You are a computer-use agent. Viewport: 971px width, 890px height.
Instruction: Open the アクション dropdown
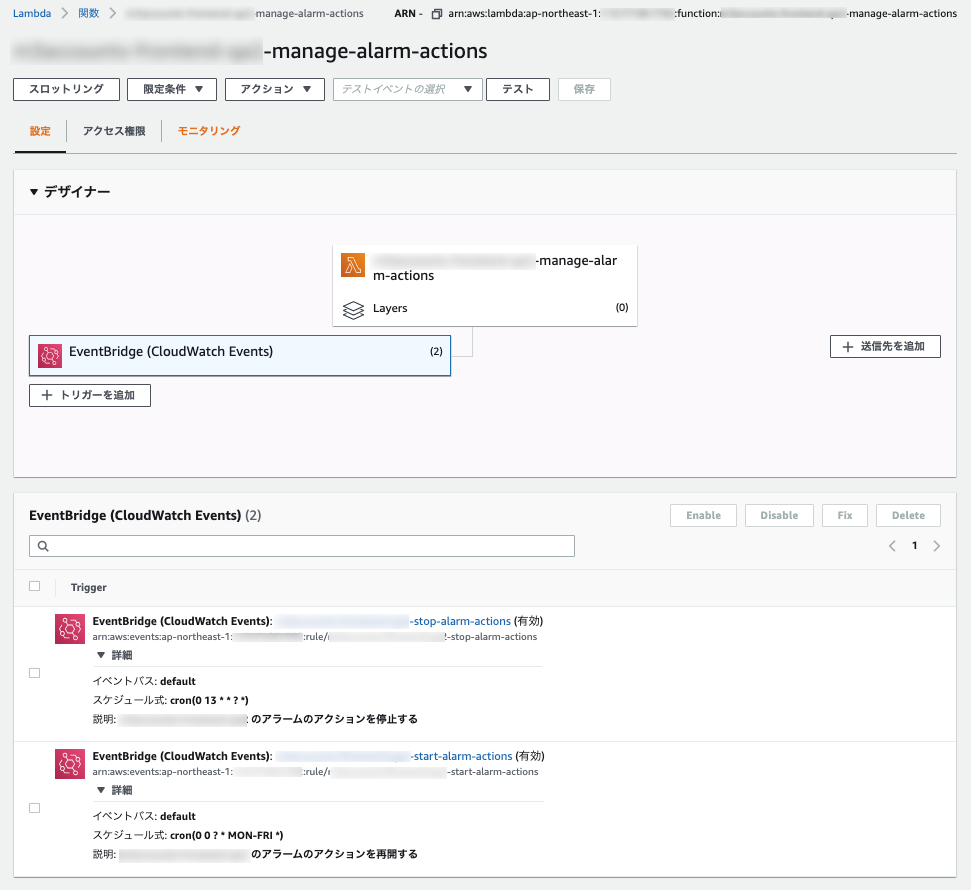(x=274, y=89)
